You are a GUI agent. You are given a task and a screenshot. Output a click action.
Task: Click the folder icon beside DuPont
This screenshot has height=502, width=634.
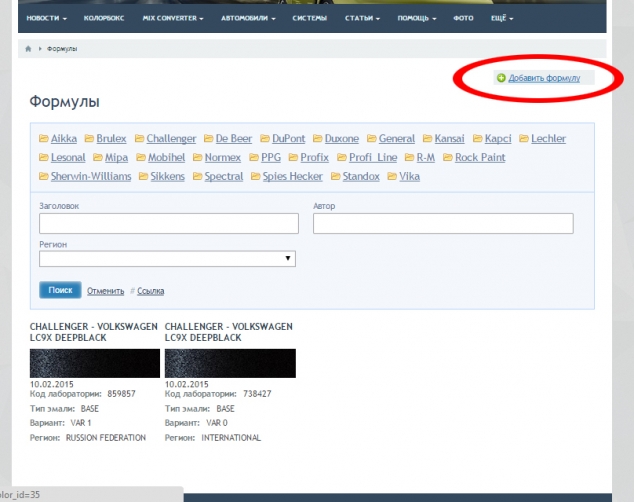click(x=265, y=139)
